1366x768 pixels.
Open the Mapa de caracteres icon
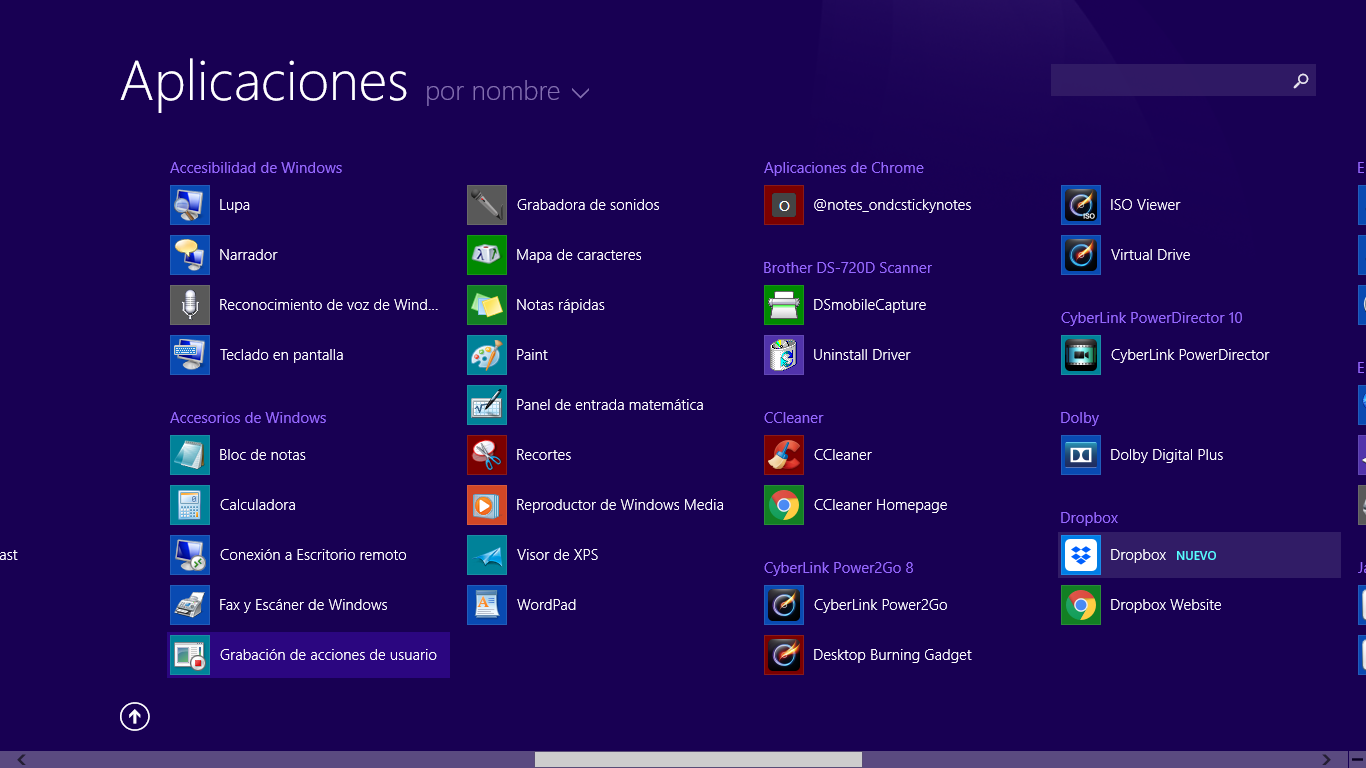[x=487, y=255]
